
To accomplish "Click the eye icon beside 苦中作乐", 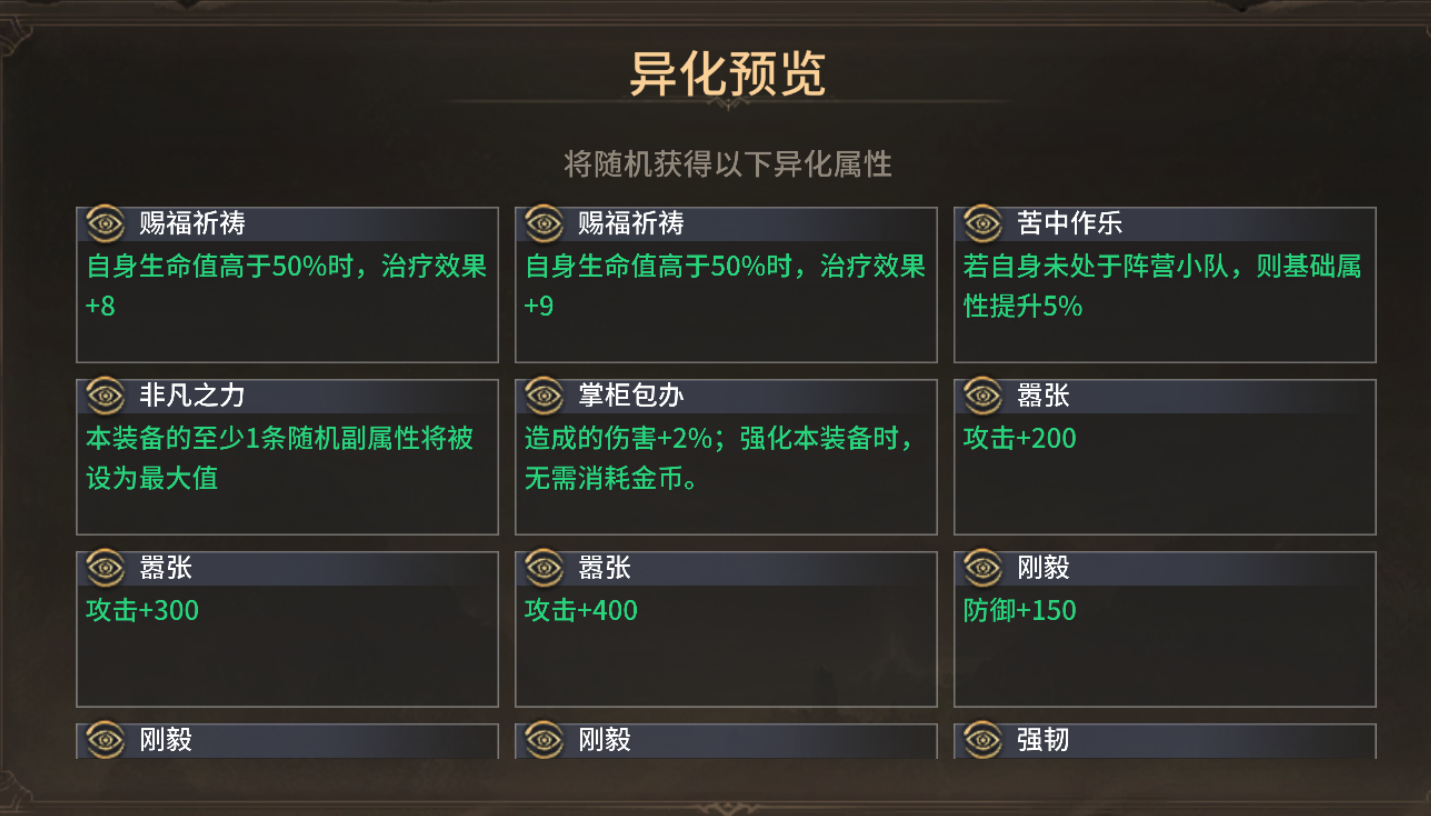I will pos(981,223).
